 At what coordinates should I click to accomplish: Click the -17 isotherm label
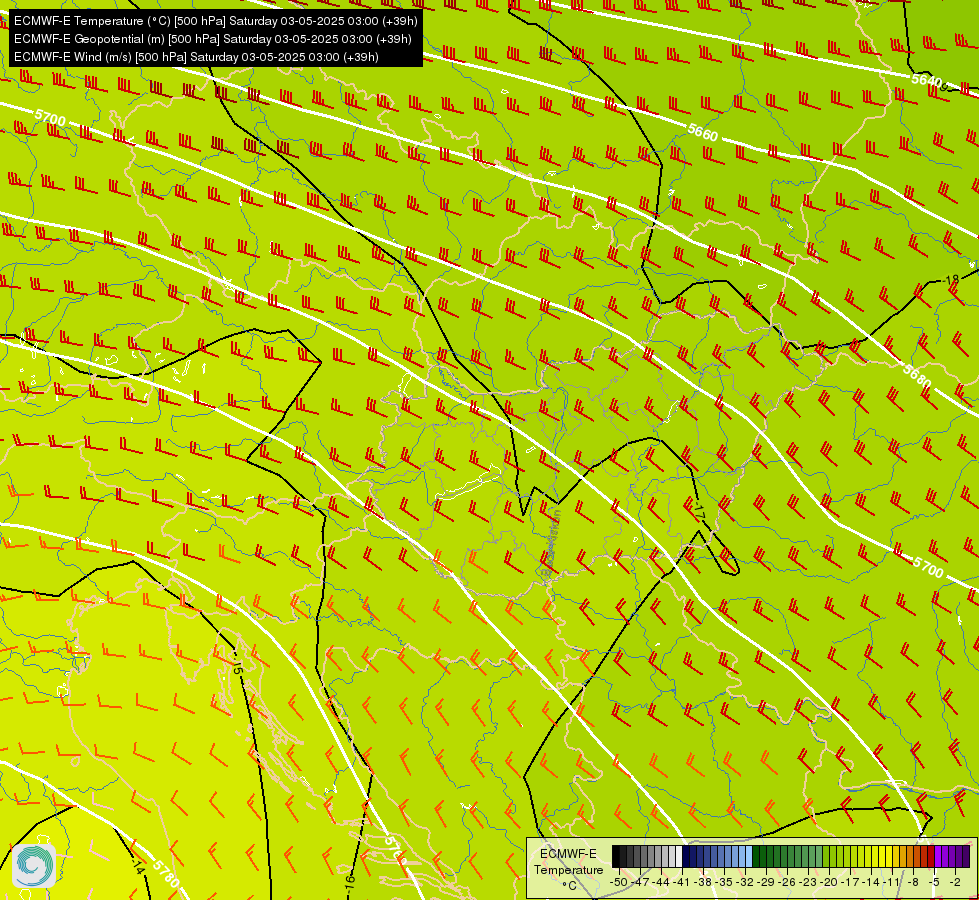point(699,510)
